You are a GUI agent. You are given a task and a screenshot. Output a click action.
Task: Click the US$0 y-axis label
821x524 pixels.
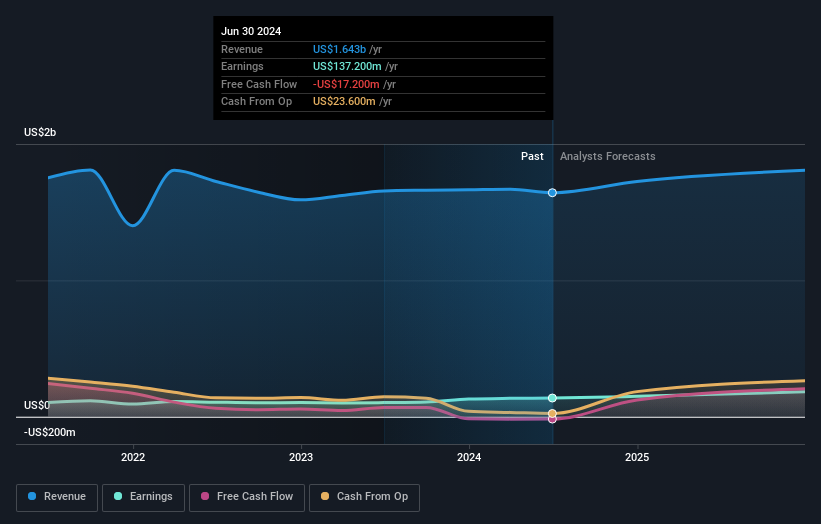pos(37,405)
